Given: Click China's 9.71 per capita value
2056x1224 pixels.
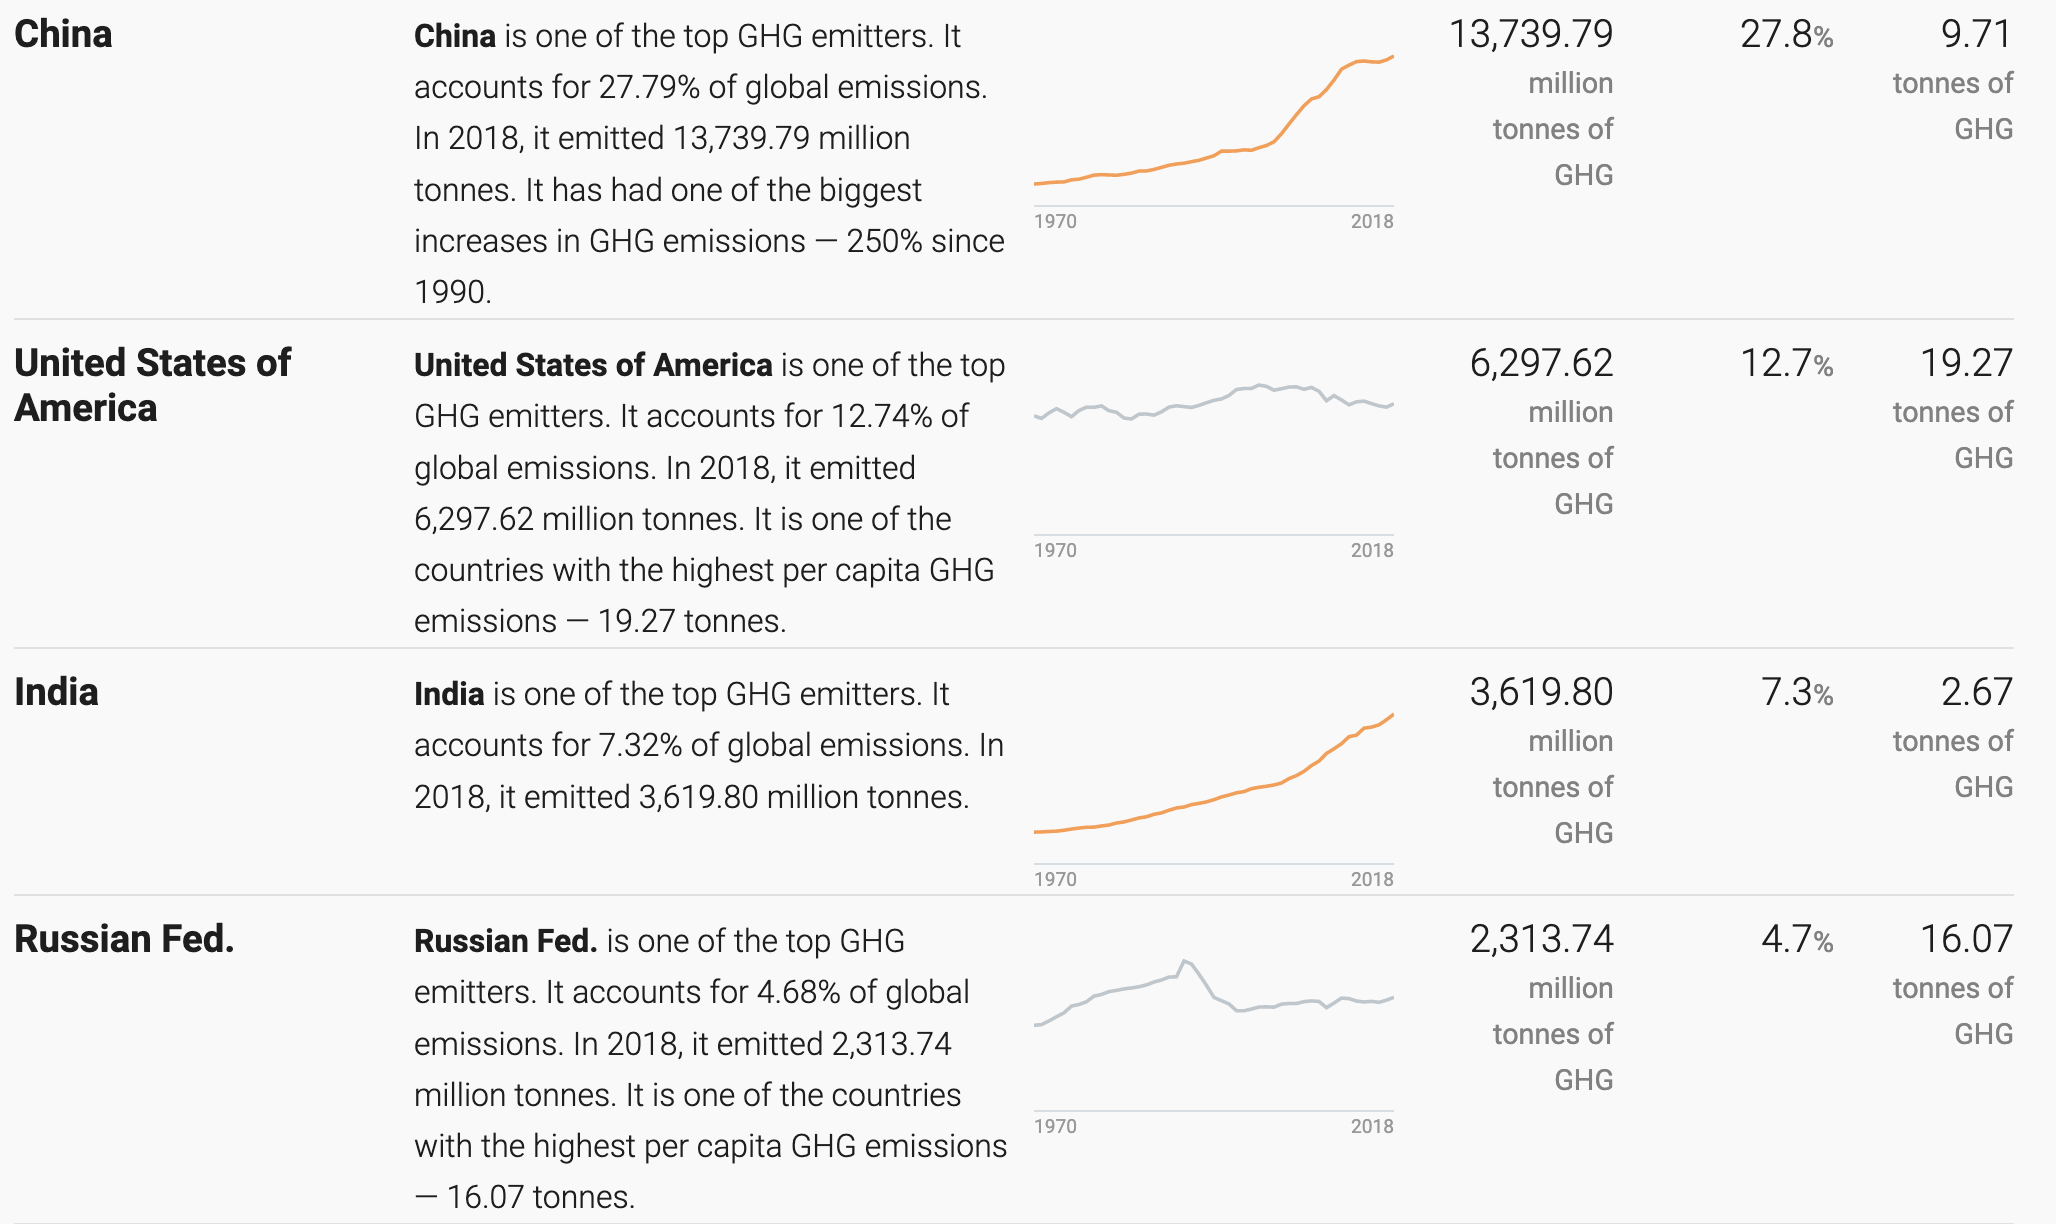Looking at the screenshot, I should (x=1976, y=35).
